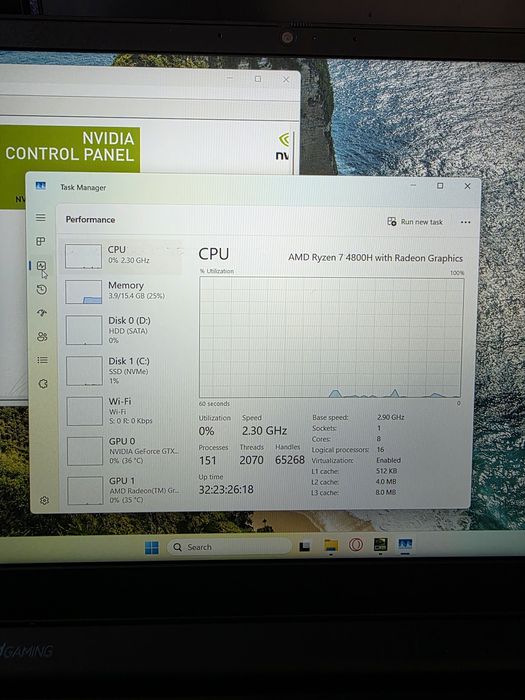Open the three-dots more options menu
This screenshot has width=525, height=700.
[x=466, y=222]
